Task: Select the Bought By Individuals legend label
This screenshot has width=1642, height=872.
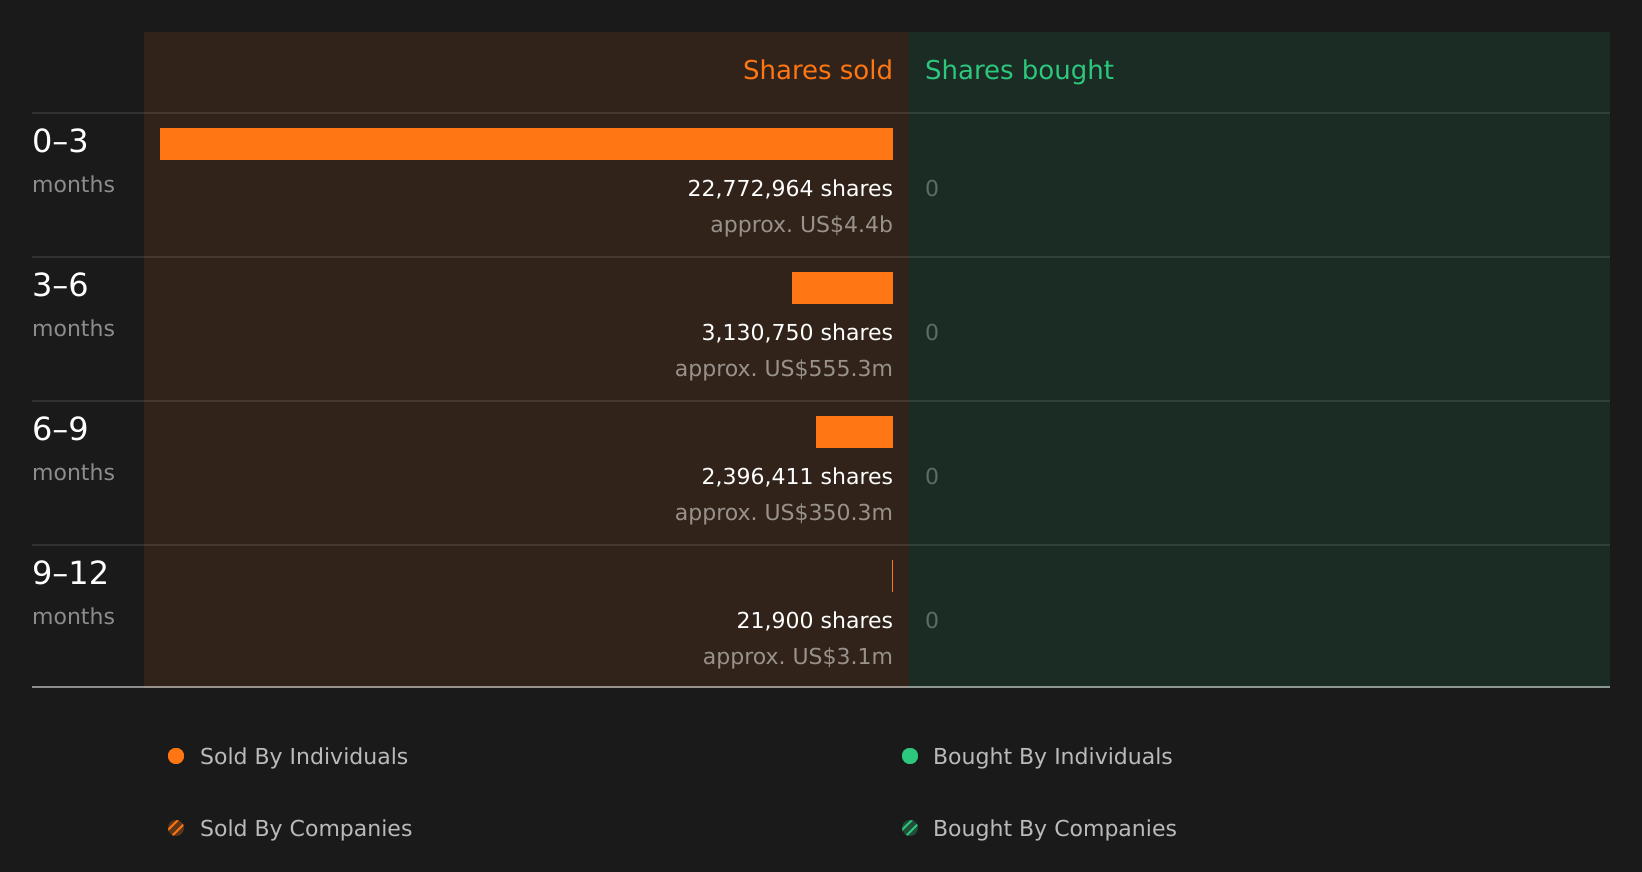Action: coord(1053,757)
